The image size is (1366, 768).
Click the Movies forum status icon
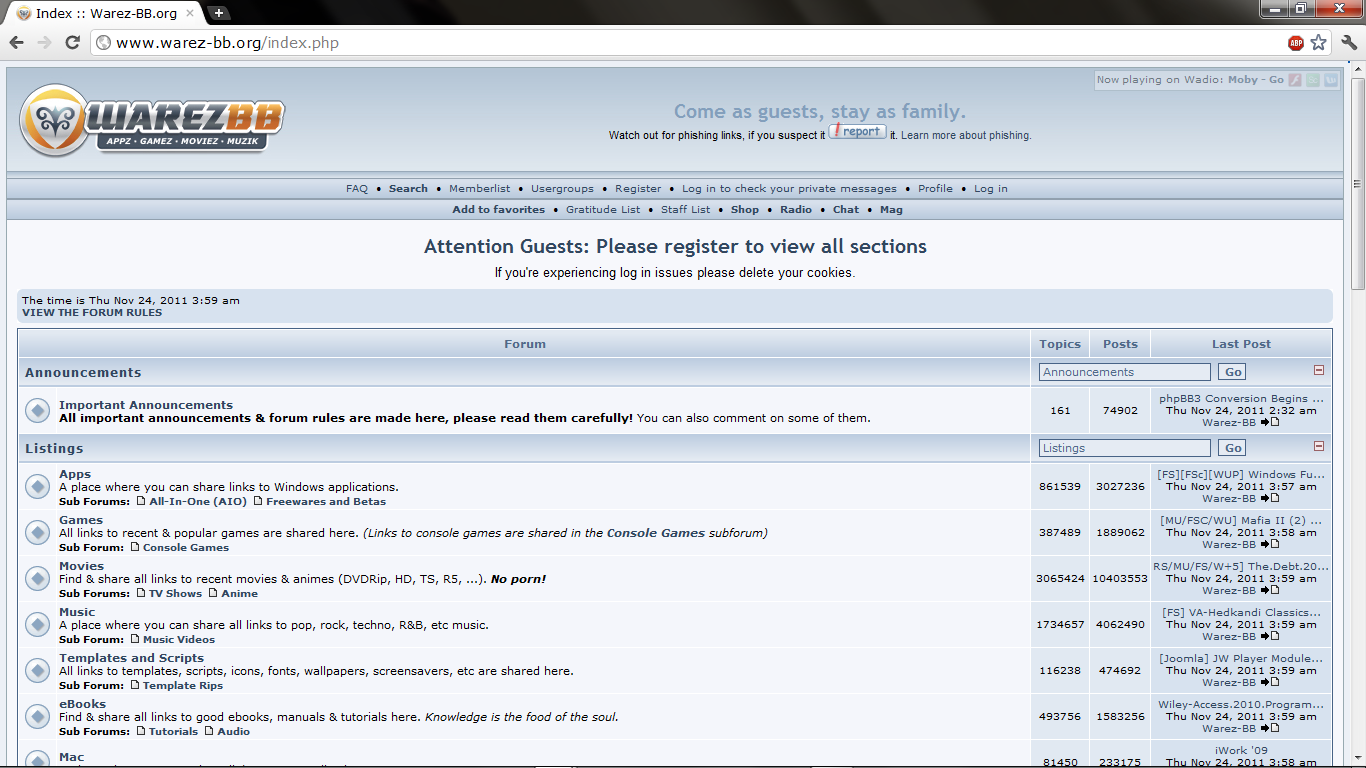click(x=37, y=578)
